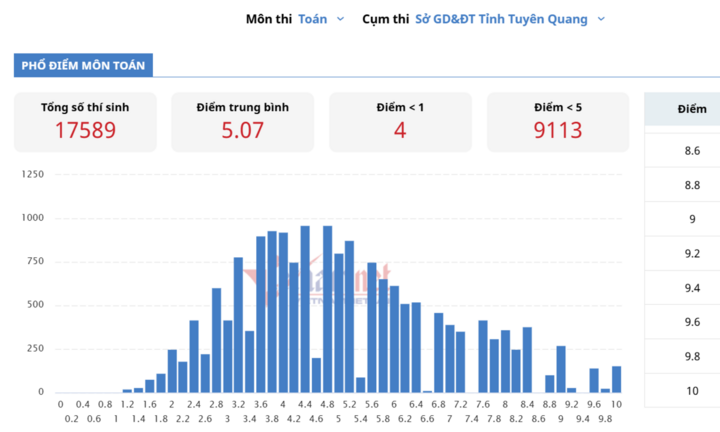Select the 8.6 row in score table
The image size is (720, 432).
[x=682, y=151]
